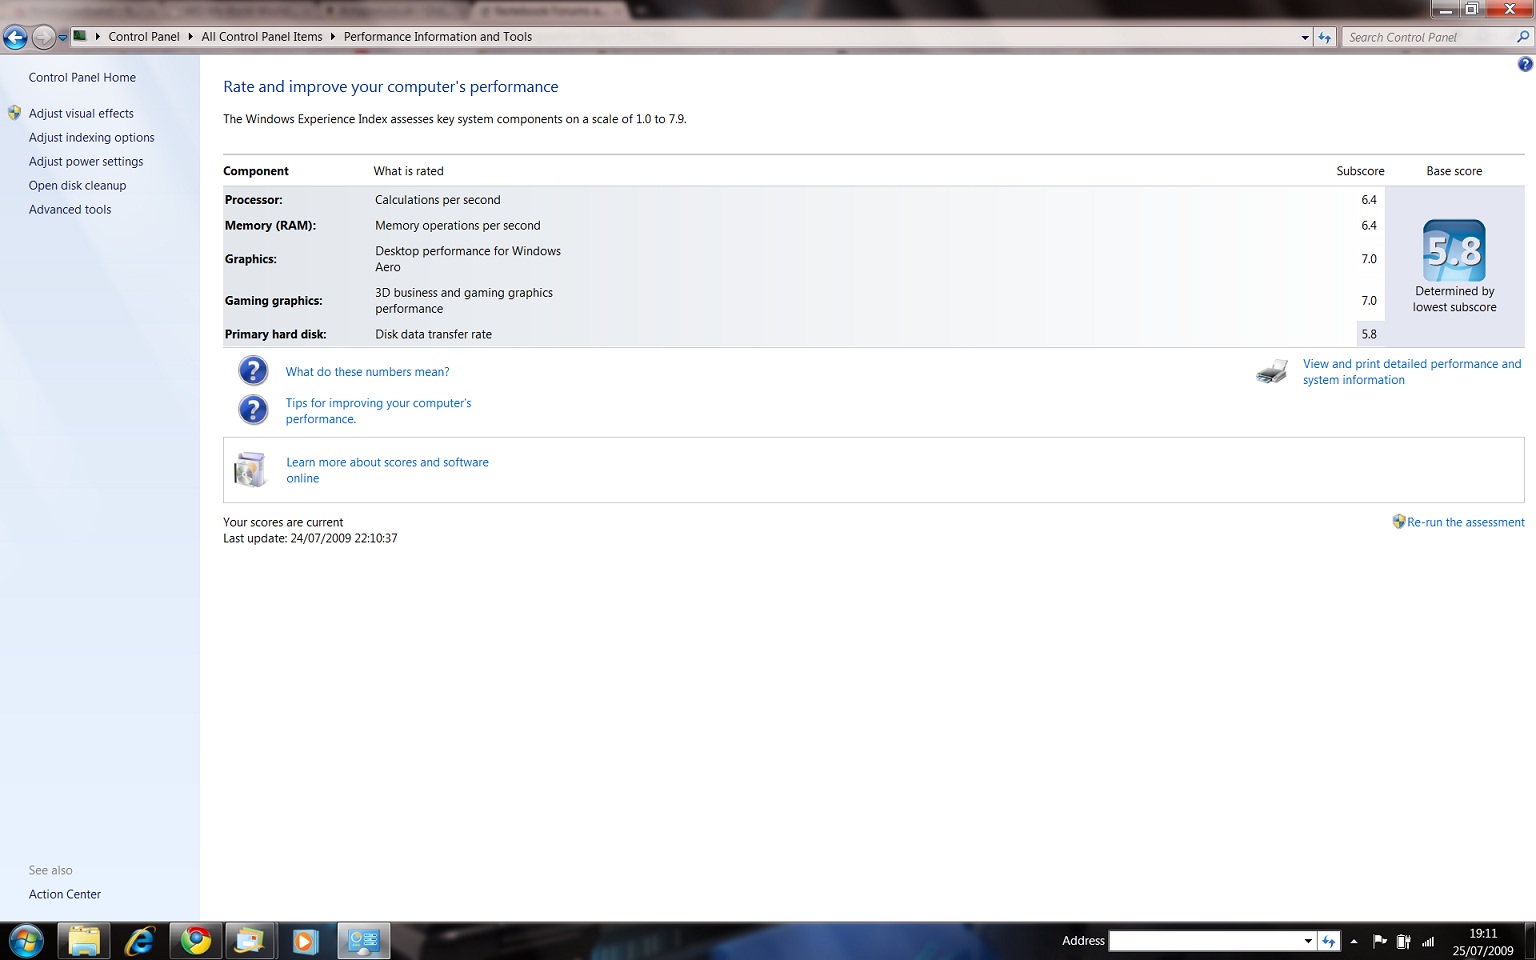1536x960 pixels.
Task: Open Action Center under See also
Action: click(x=65, y=895)
